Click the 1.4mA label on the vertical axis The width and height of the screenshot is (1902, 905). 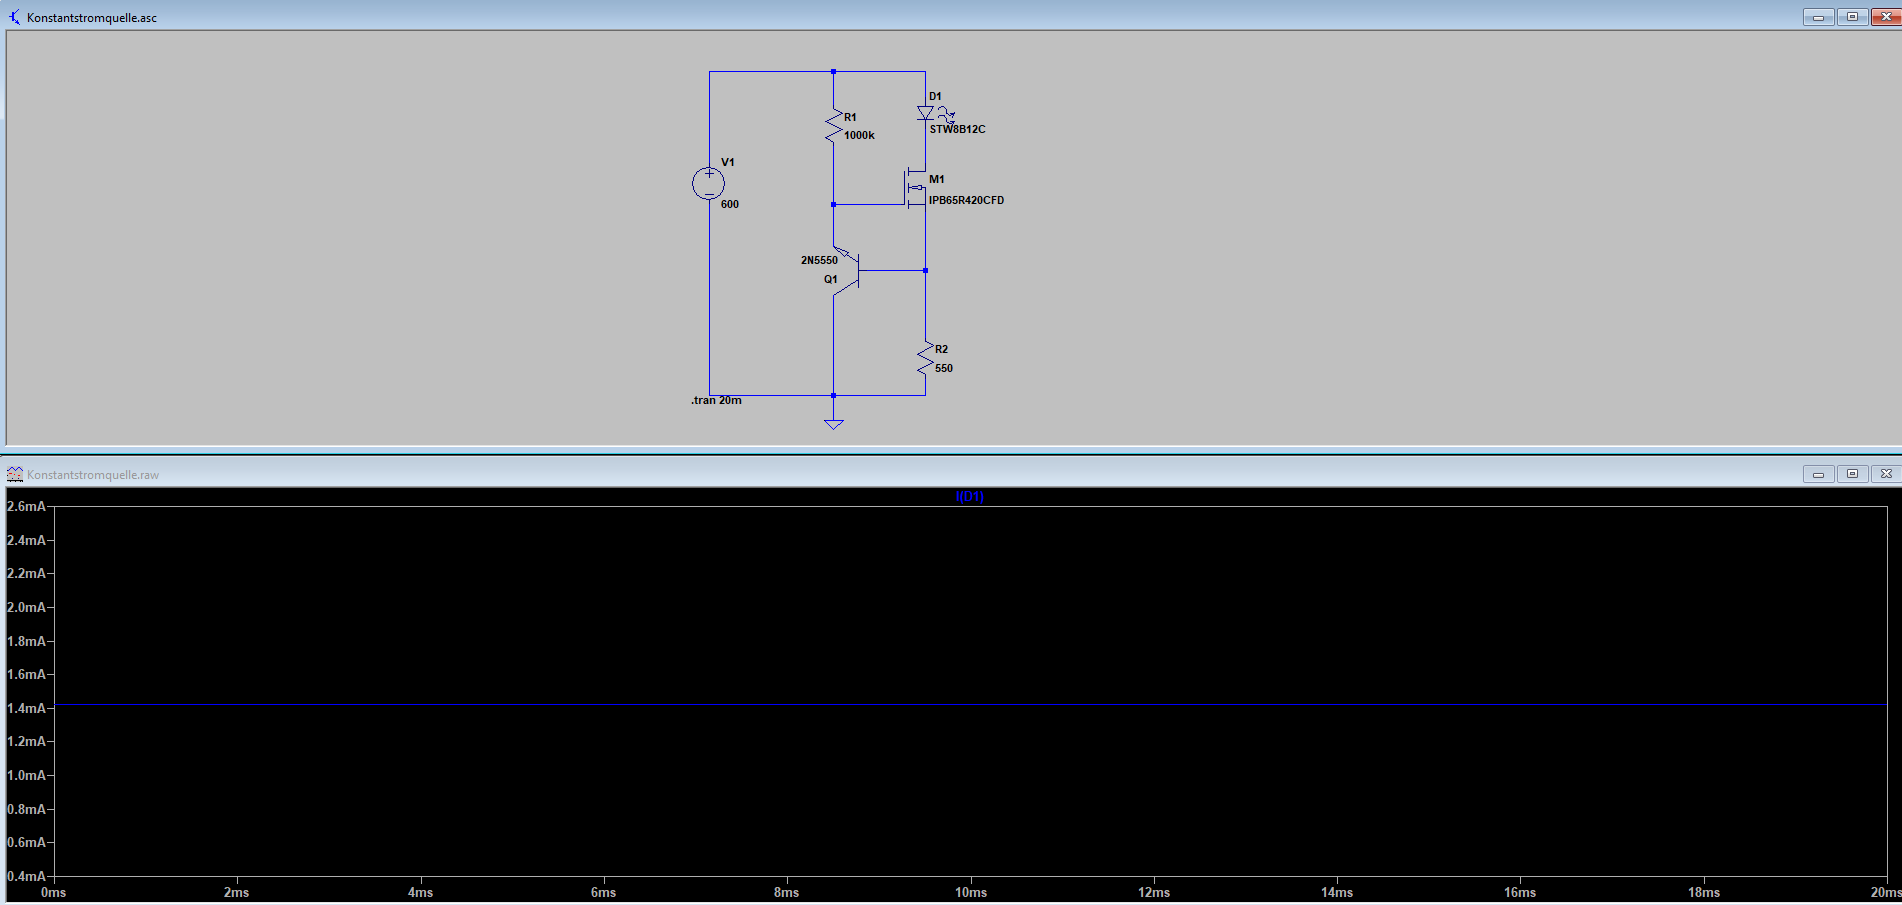[x=26, y=708]
